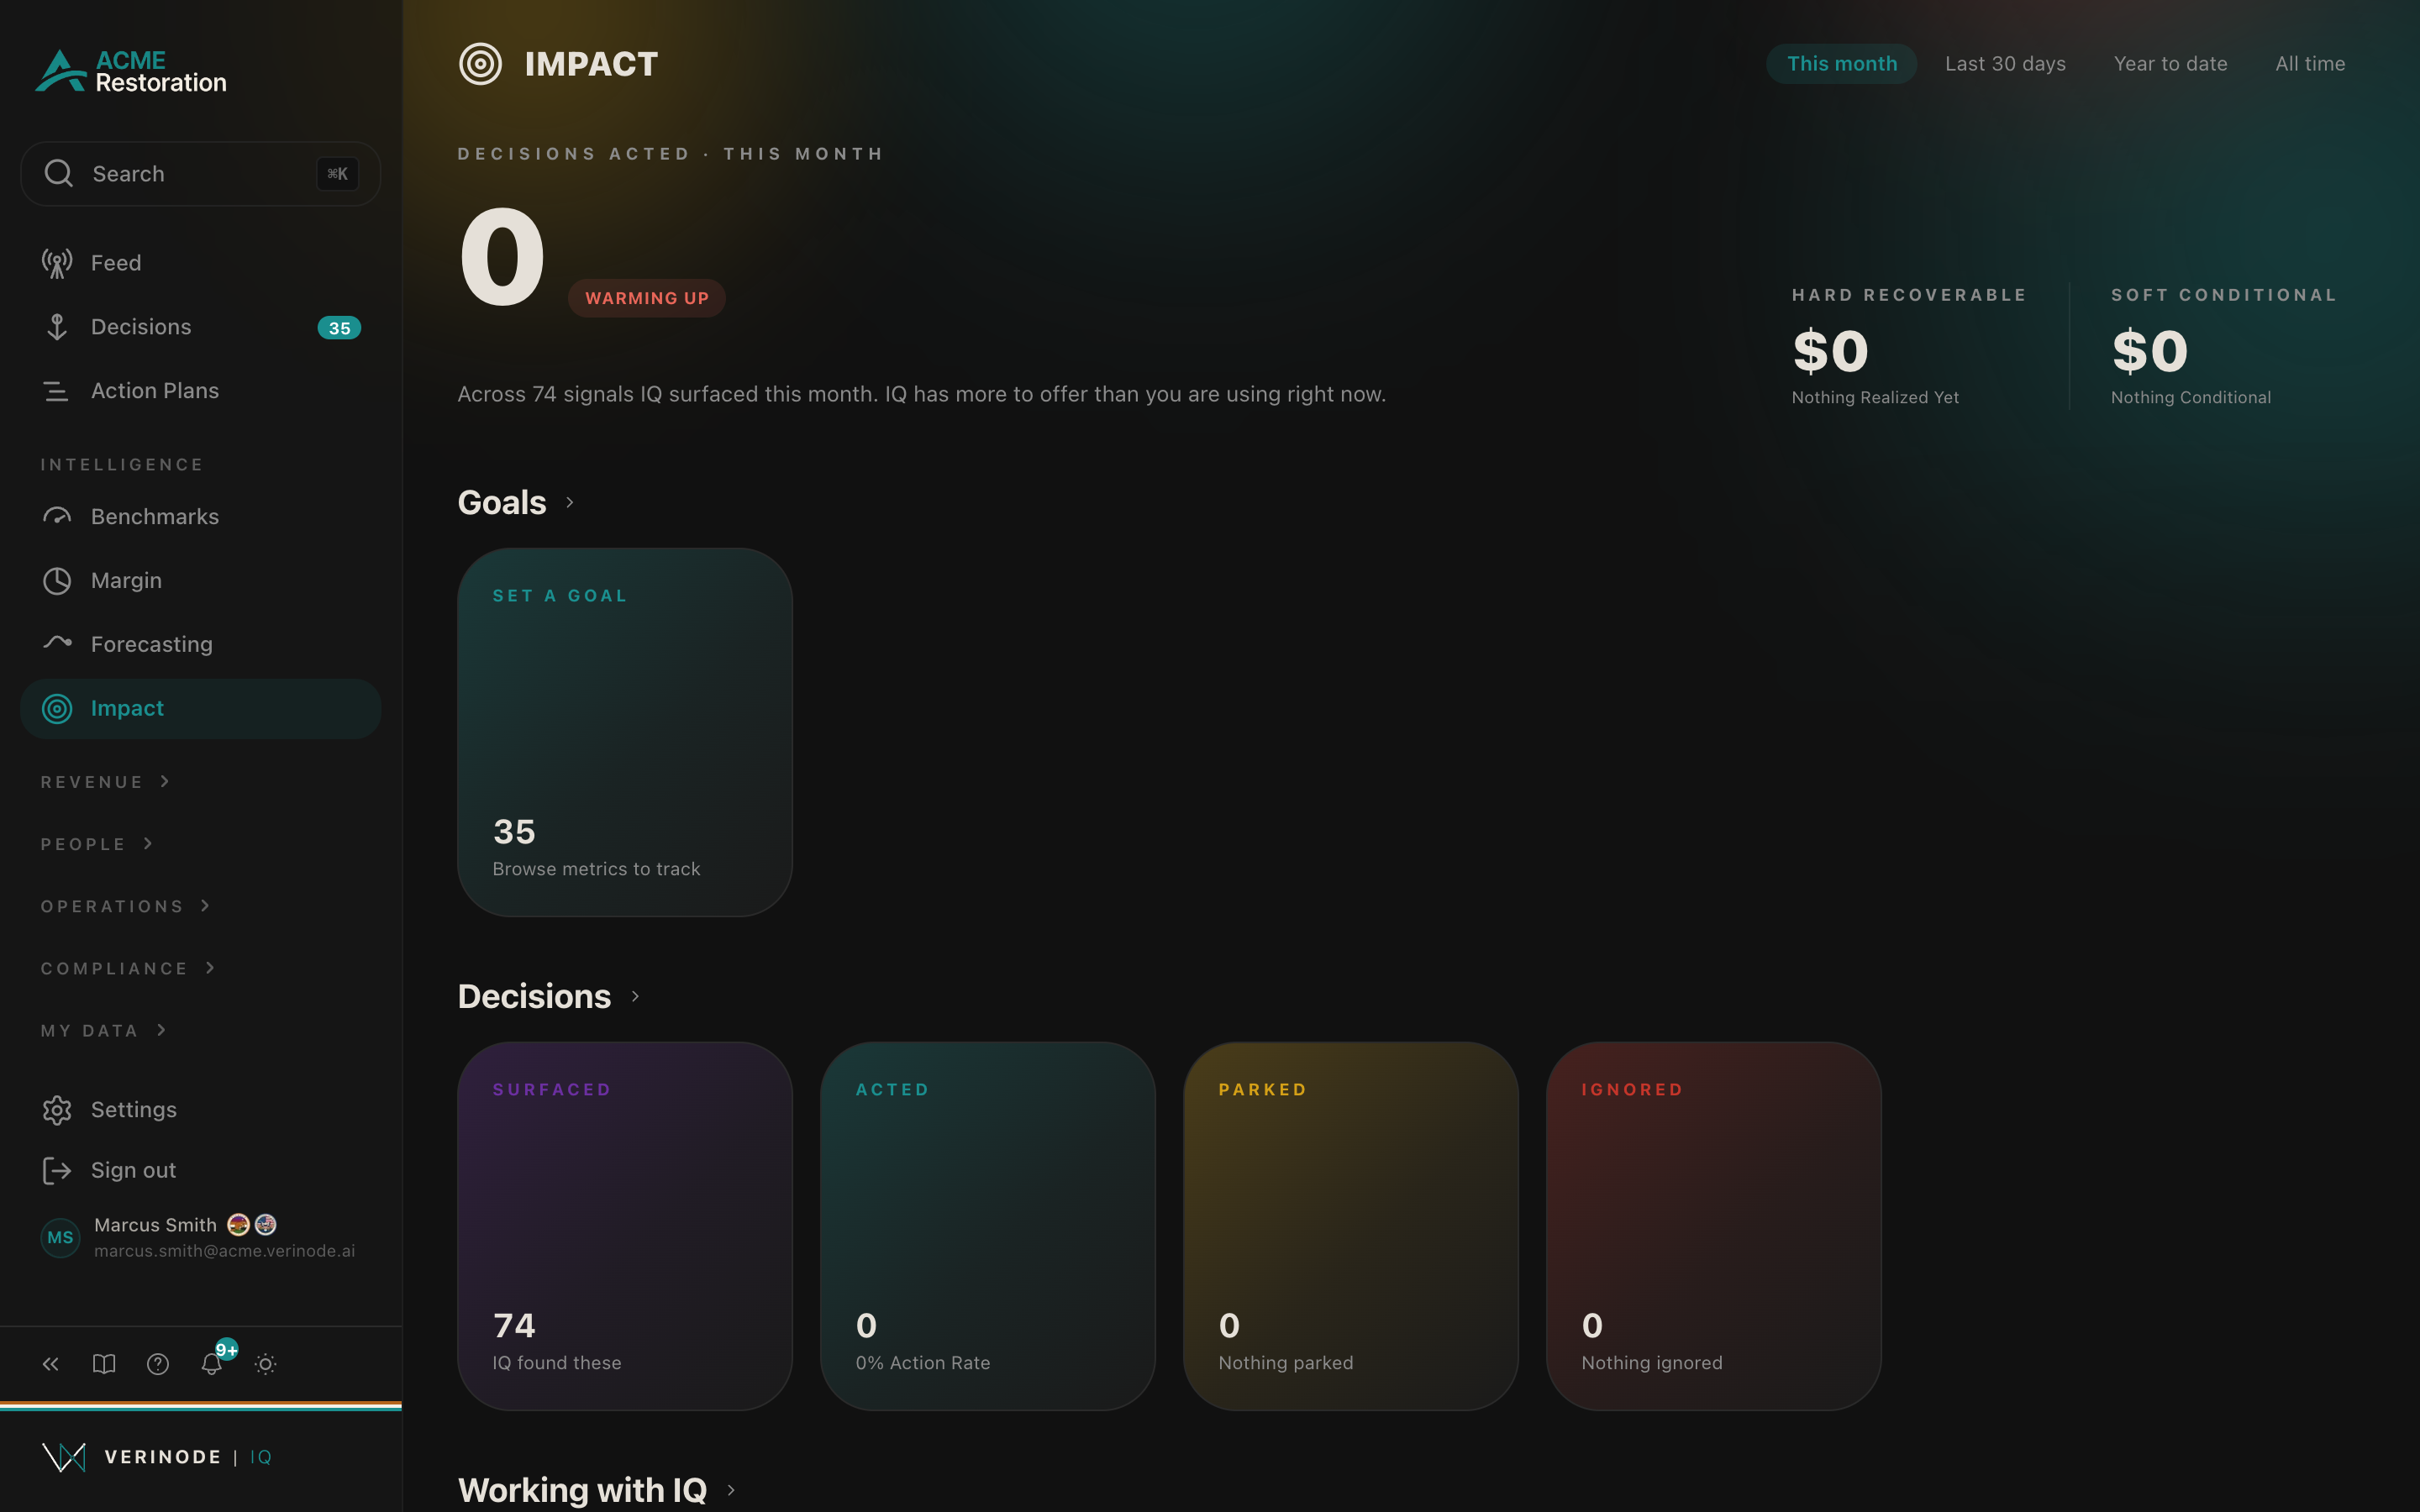
Task: Click marcus.smith@acme.verinode.ai email text
Action: pyautogui.click(x=224, y=1251)
